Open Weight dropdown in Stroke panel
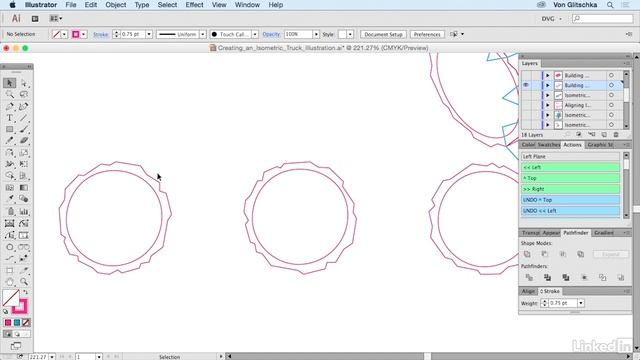Viewport: 640px width, 360px height. (581, 303)
